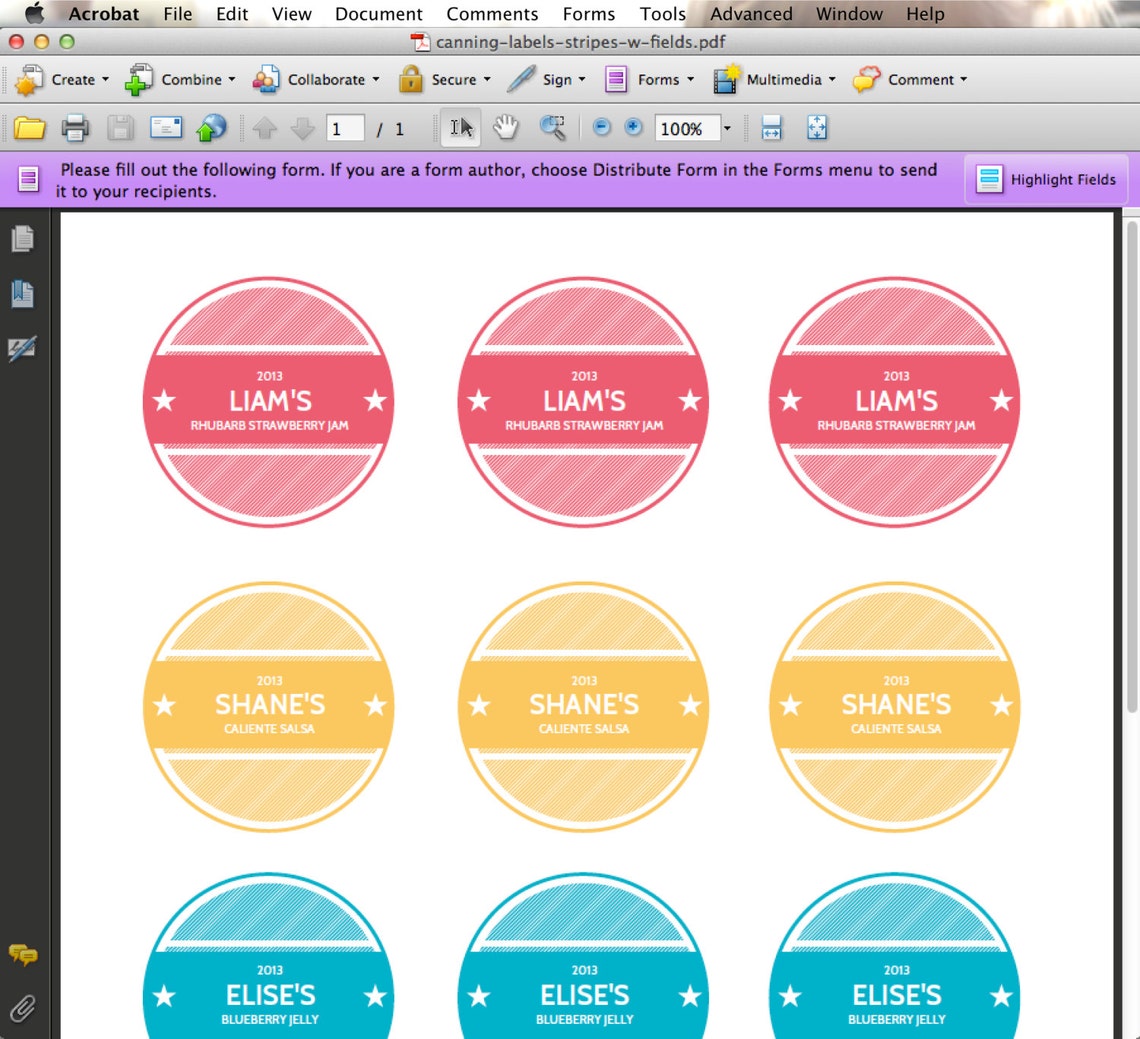Click the page number input field
This screenshot has height=1039, width=1140.
[345, 128]
